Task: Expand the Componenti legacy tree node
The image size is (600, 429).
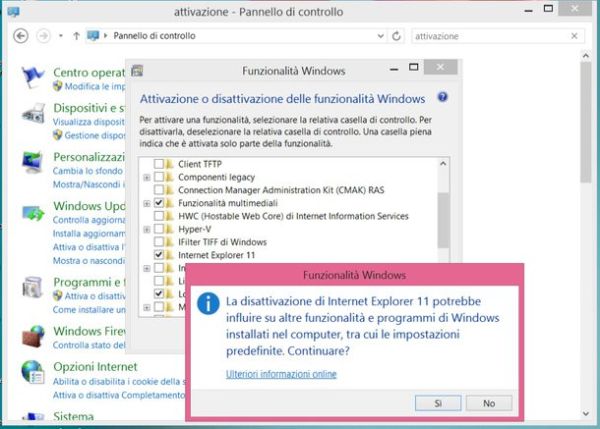Action: (147, 177)
